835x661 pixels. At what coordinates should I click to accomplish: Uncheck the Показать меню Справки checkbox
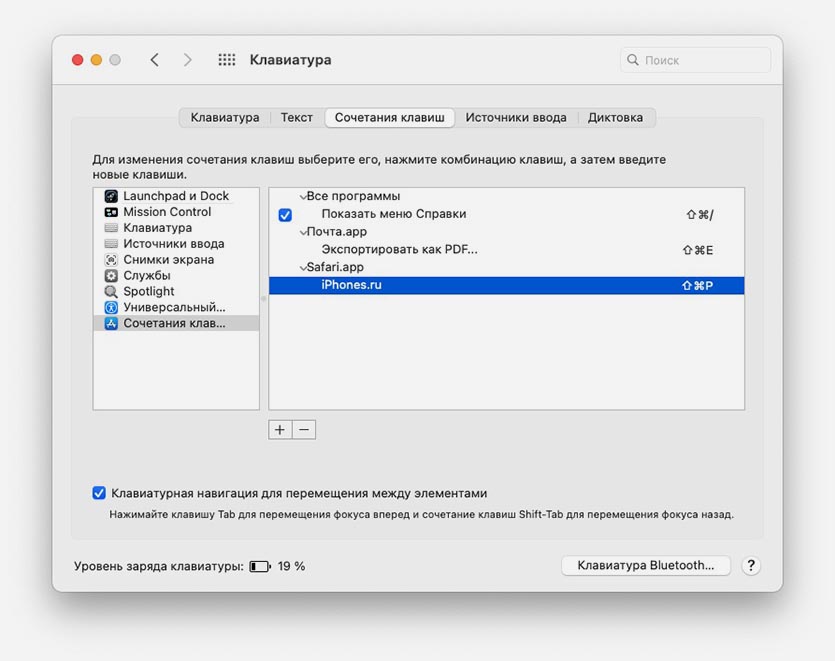click(x=285, y=215)
